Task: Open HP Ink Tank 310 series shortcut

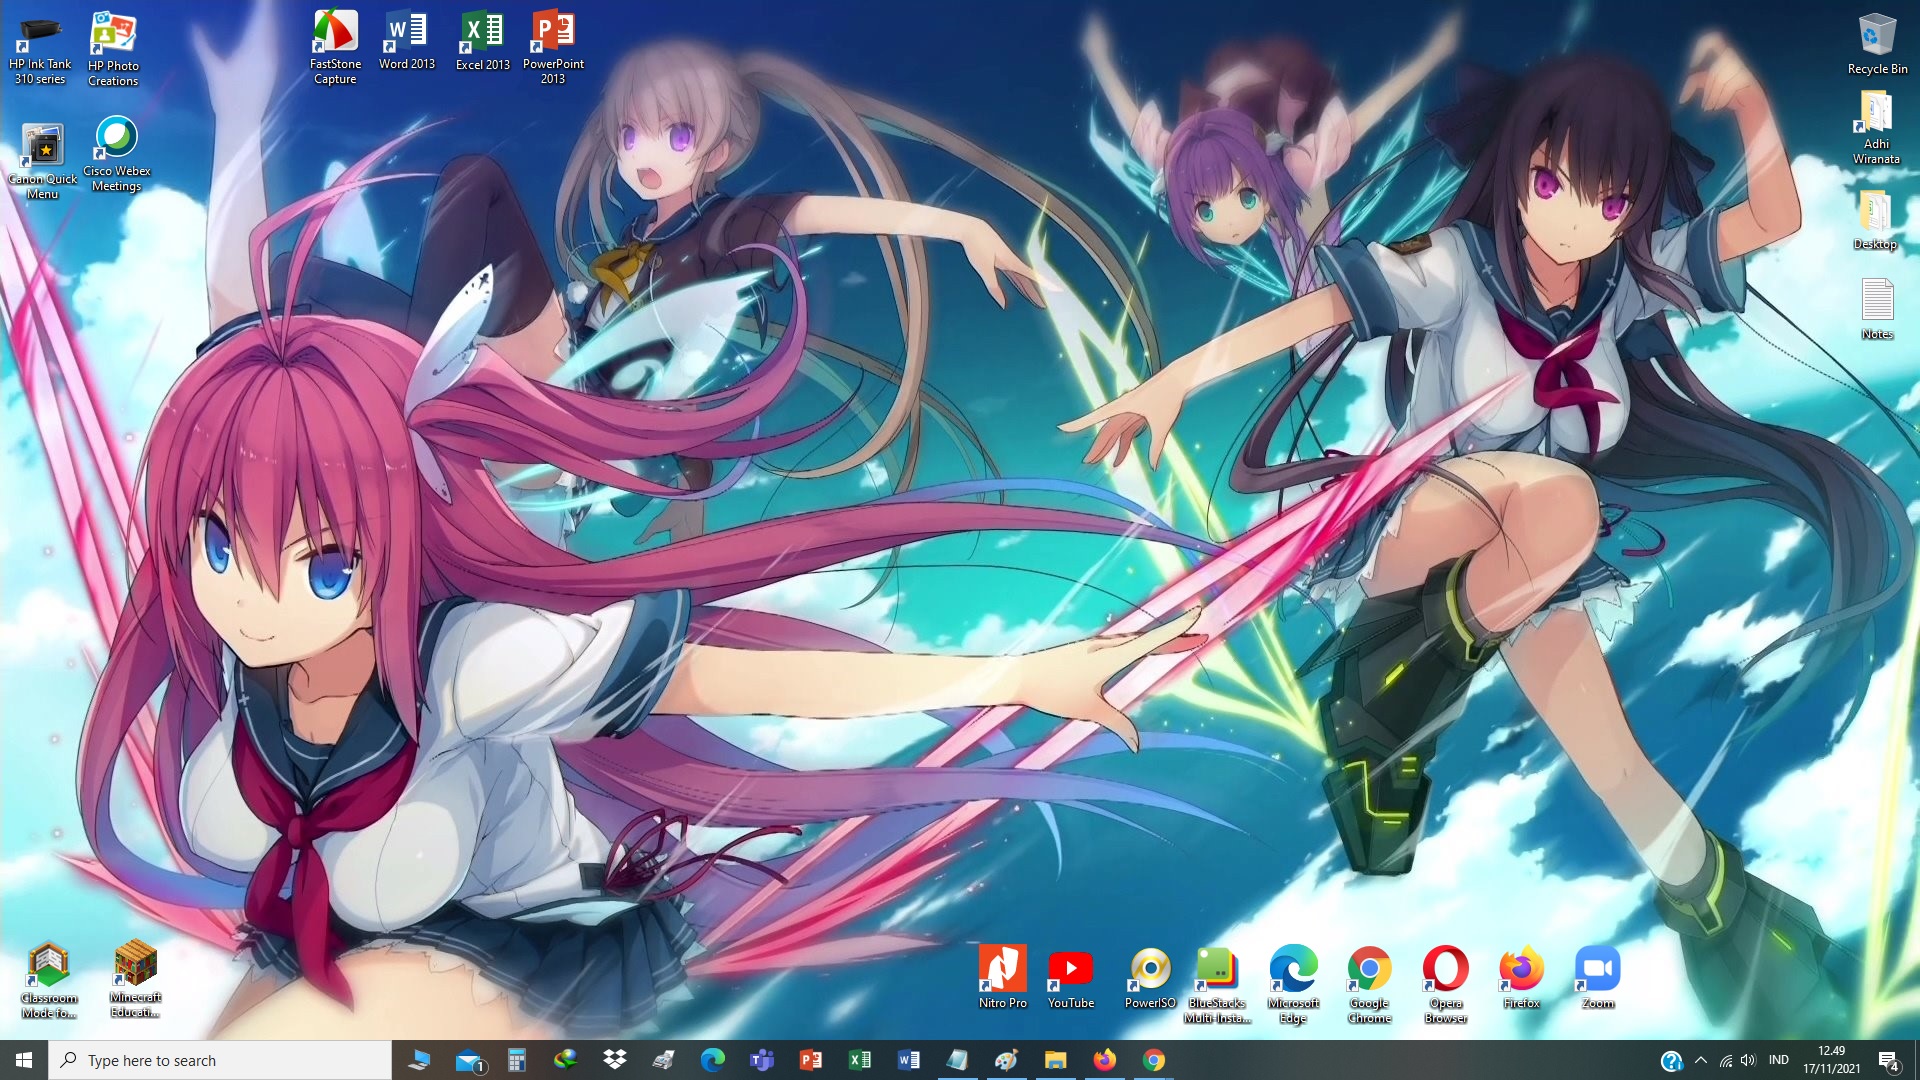Action: [x=40, y=50]
